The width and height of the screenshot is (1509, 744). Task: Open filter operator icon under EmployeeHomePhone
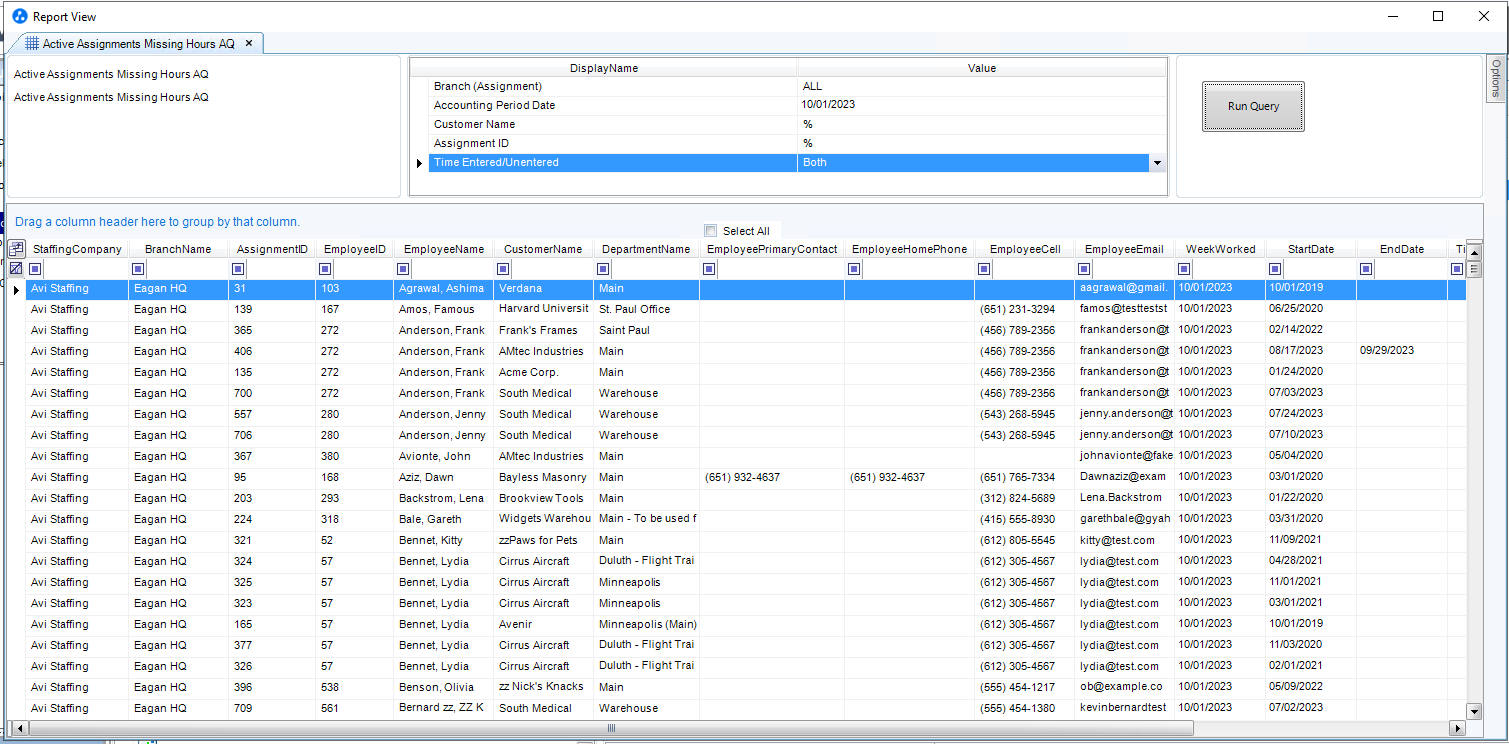click(x=854, y=269)
